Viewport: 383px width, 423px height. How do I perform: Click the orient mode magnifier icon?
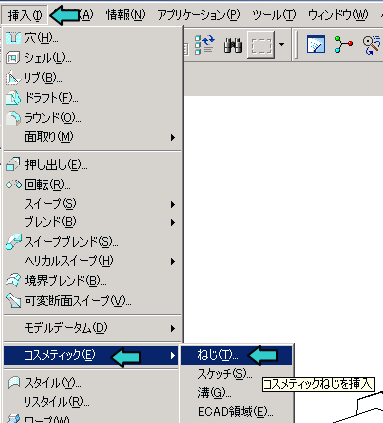[x=372, y=45]
